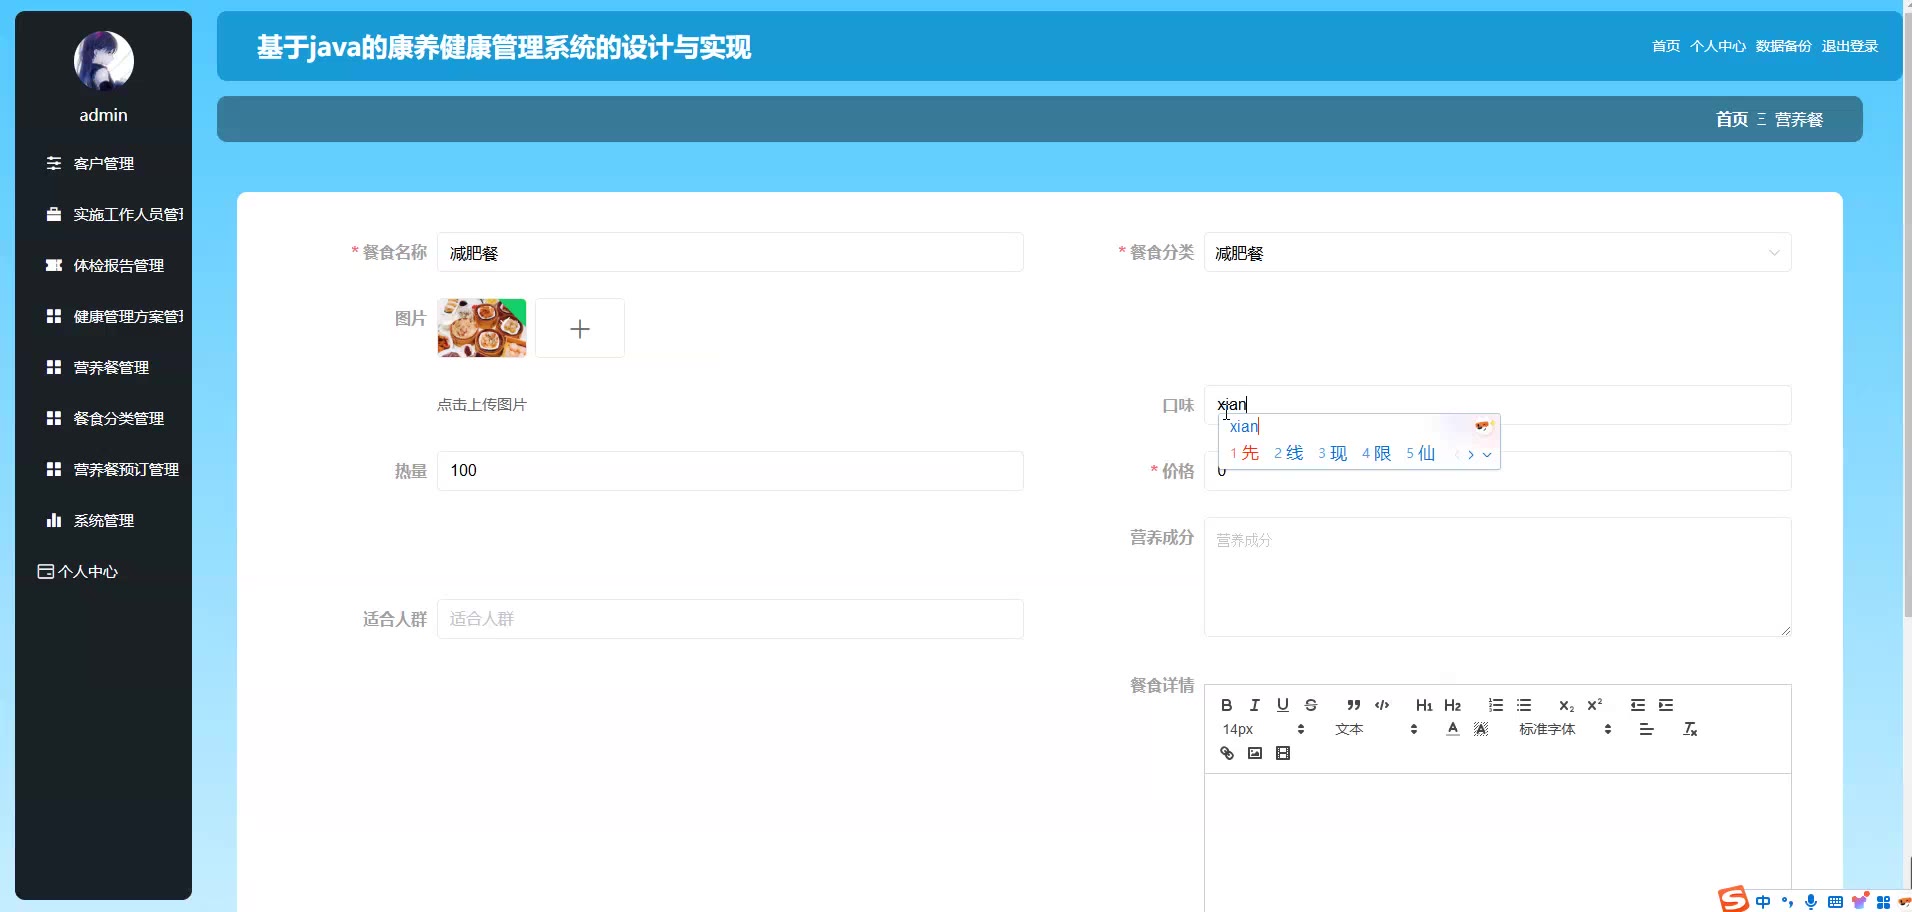Click the plus button to upload image

(x=580, y=328)
